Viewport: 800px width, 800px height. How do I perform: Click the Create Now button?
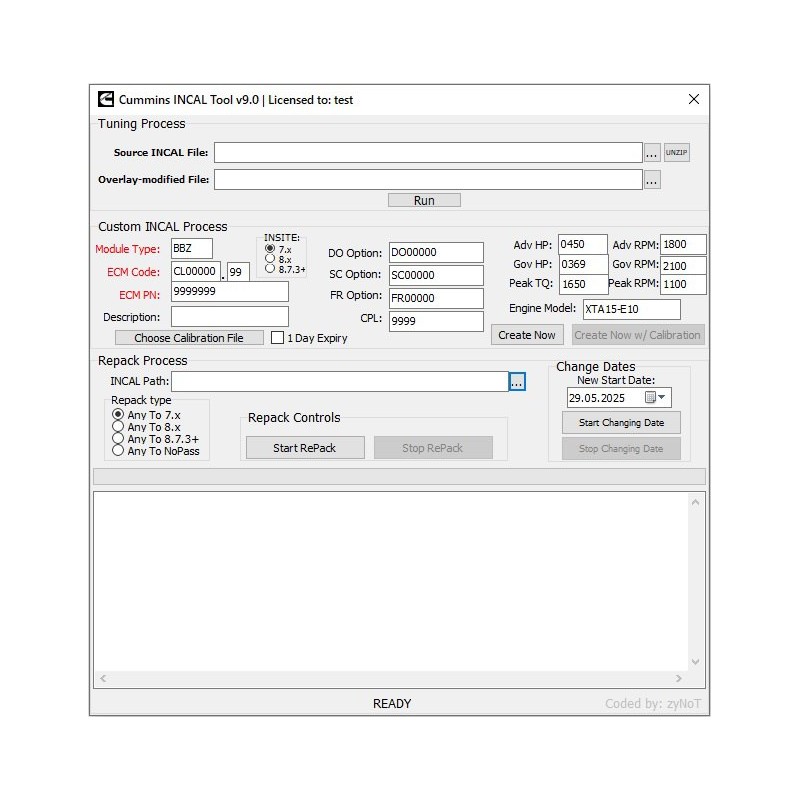pyautogui.click(x=527, y=335)
